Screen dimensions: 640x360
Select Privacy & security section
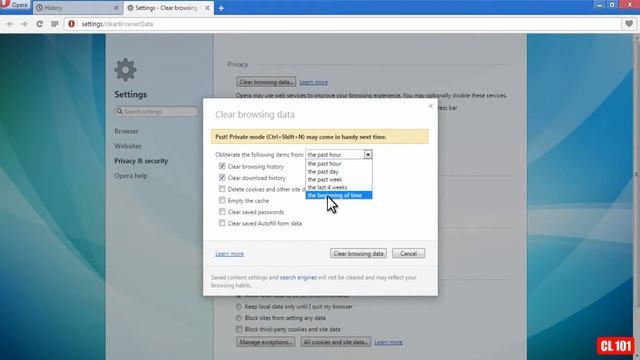[x=141, y=161]
